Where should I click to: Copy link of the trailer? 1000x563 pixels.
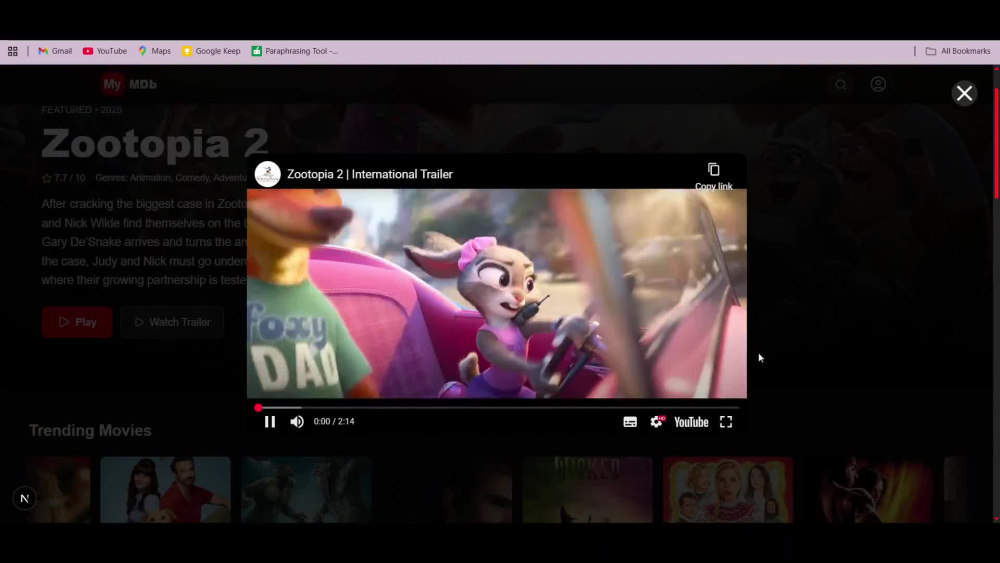(714, 176)
